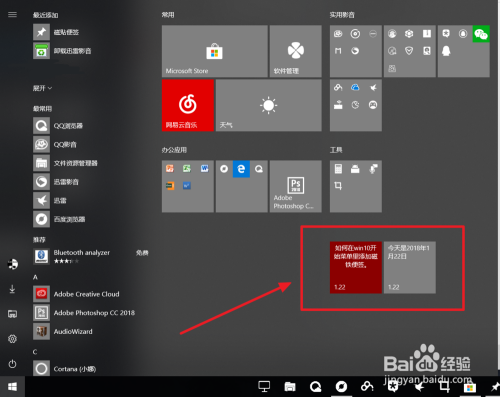Open the orange PowerPoint icon in the office folder
This screenshot has height=397, width=500.
coord(170,169)
